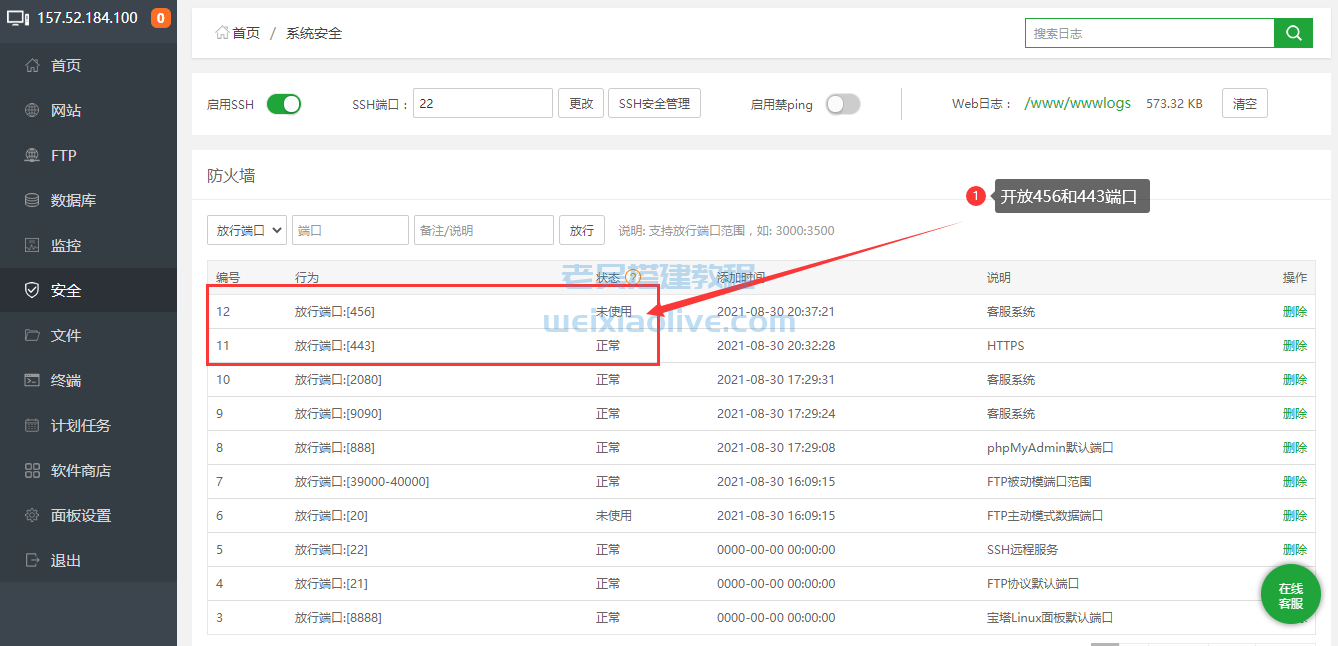
Task: Open the /www/wwwlogs web log path
Action: click(1077, 104)
